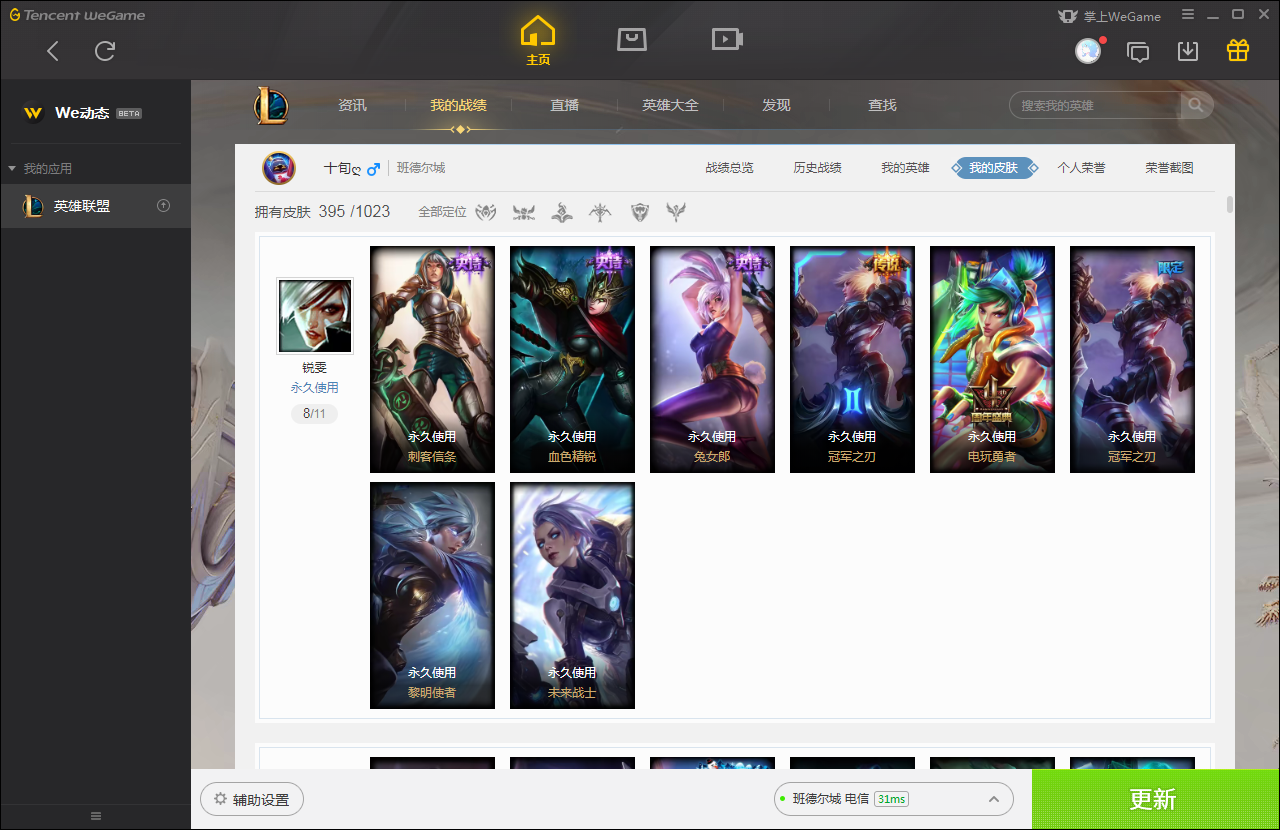The width and height of the screenshot is (1280, 830).
Task: Switch to the 英雄大全 tab
Action: pyautogui.click(x=670, y=105)
